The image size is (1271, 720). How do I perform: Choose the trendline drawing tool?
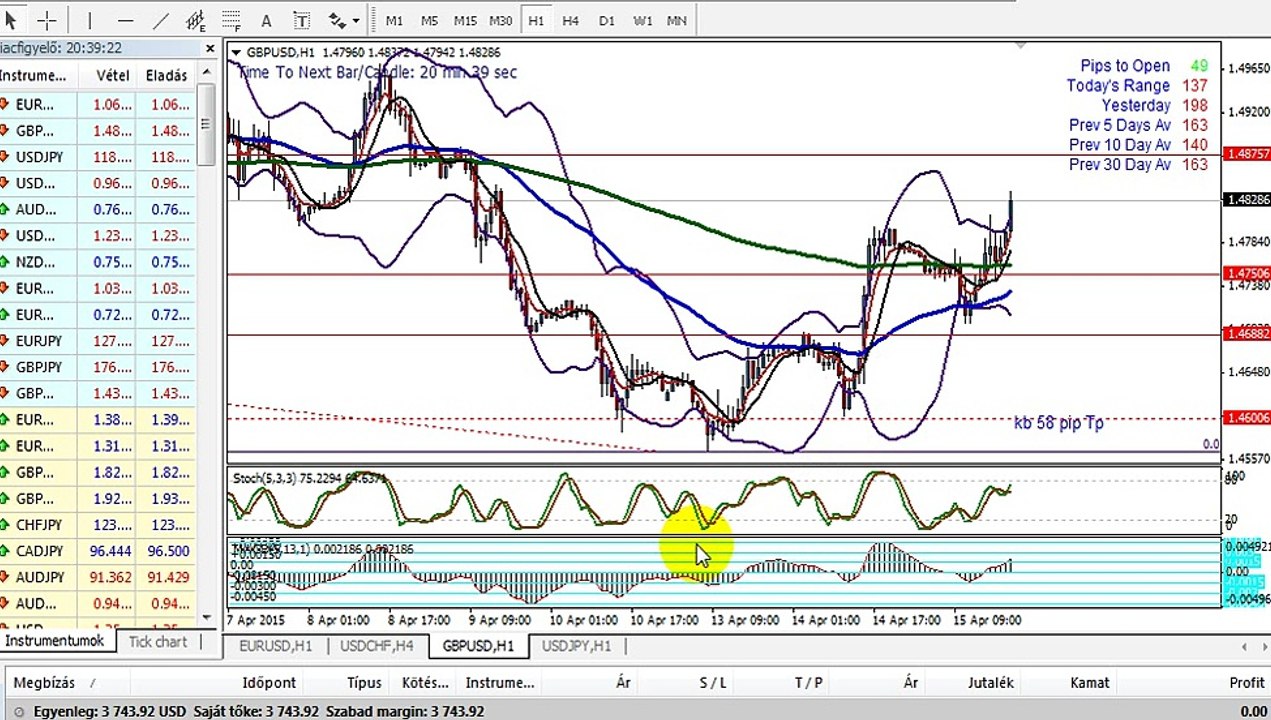tap(161, 20)
